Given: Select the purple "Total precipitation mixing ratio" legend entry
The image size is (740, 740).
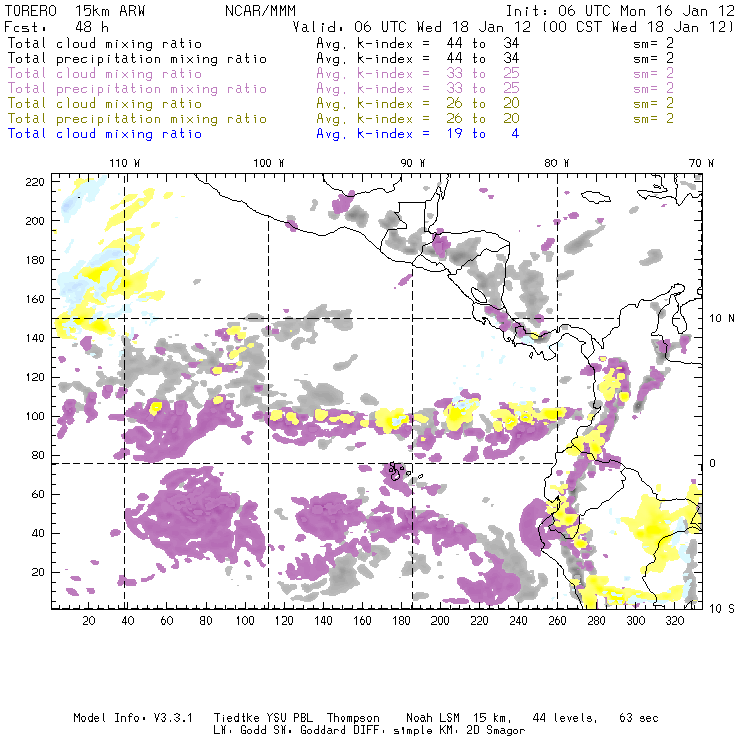Looking at the screenshot, I should click(x=137, y=89).
